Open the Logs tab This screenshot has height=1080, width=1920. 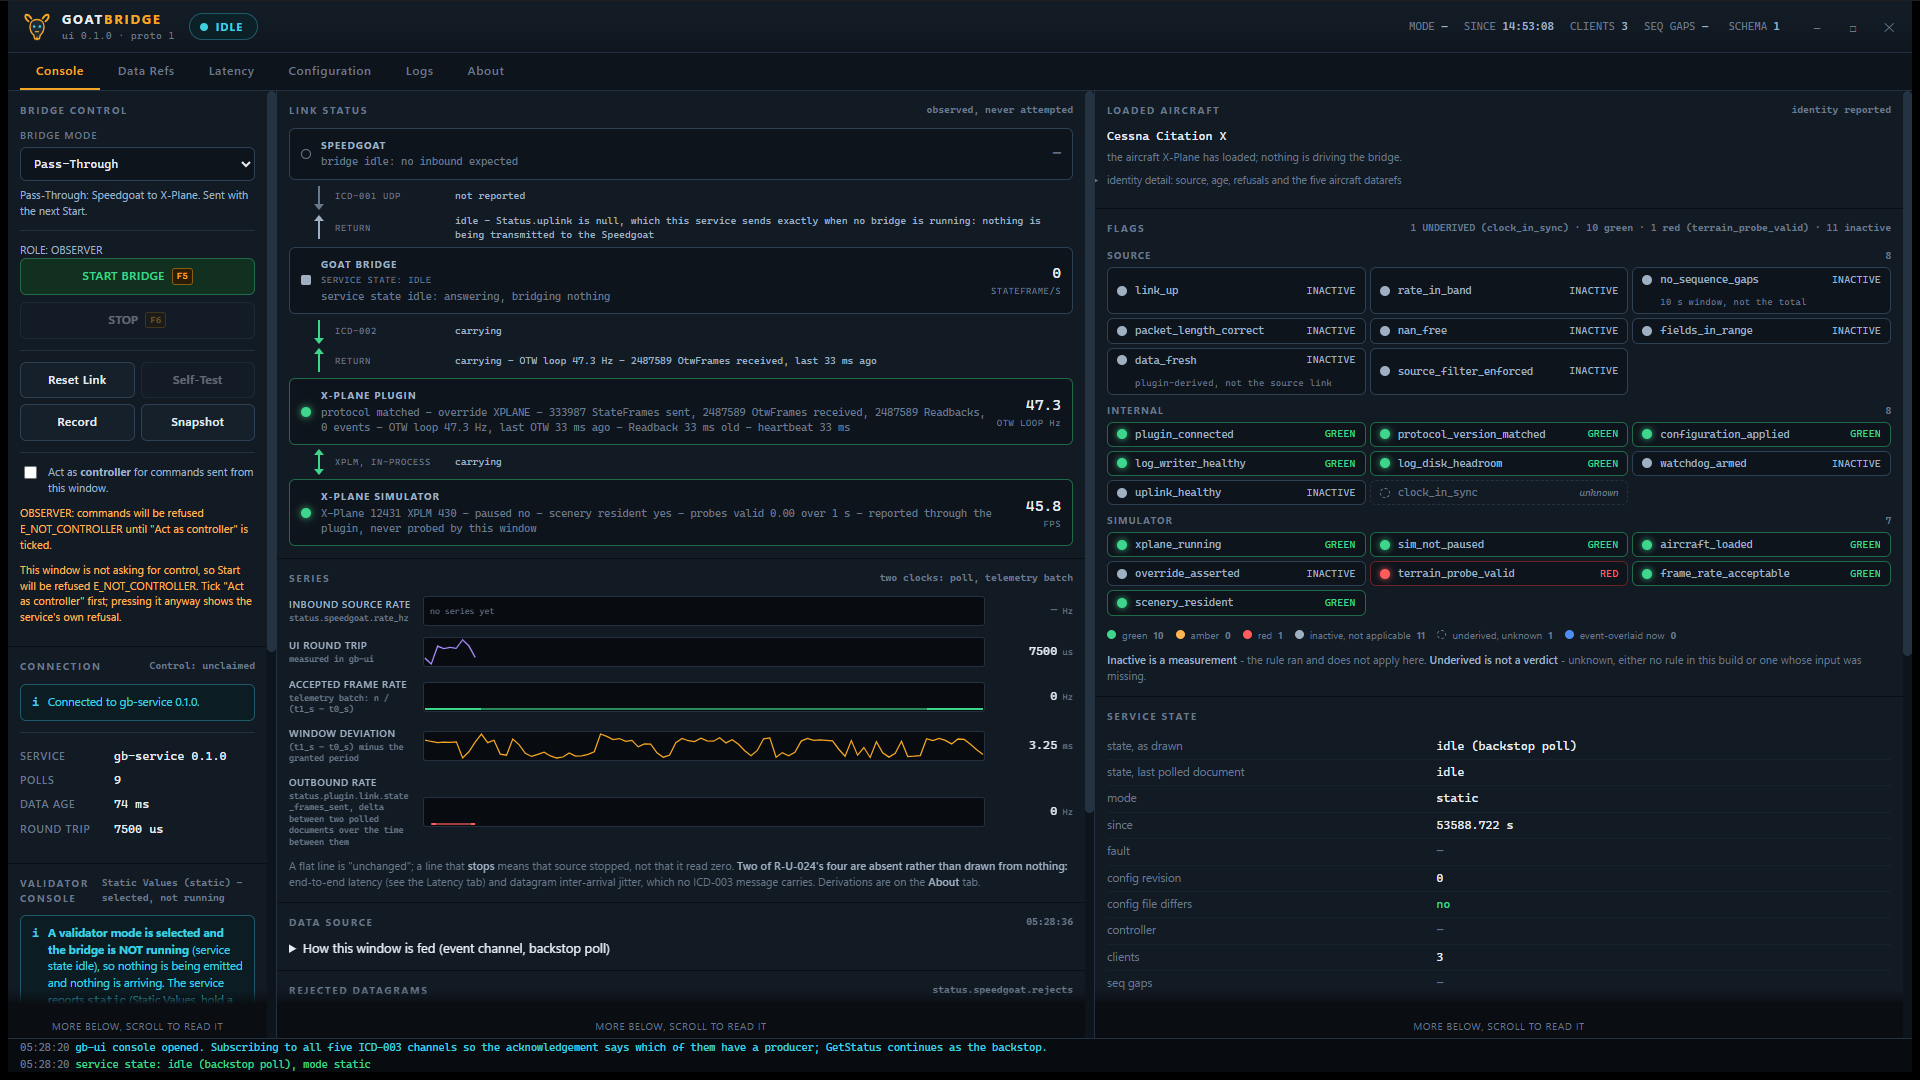tap(419, 71)
